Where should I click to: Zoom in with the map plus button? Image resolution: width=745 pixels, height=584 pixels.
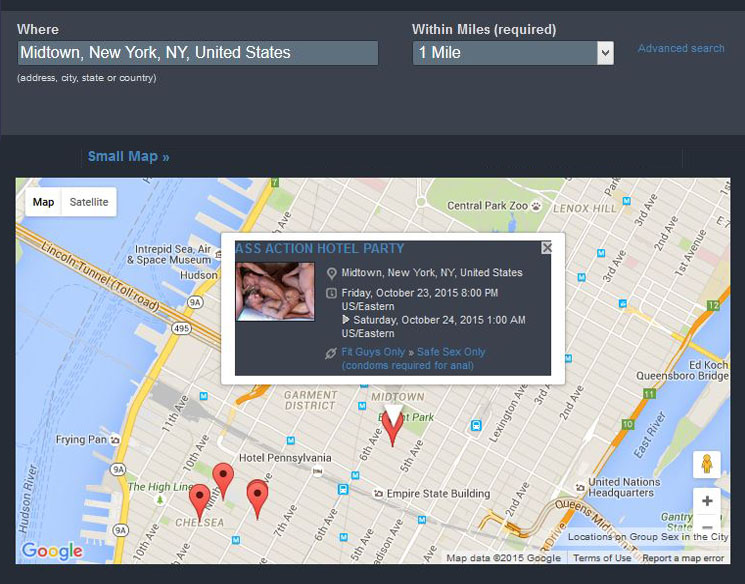pos(706,501)
